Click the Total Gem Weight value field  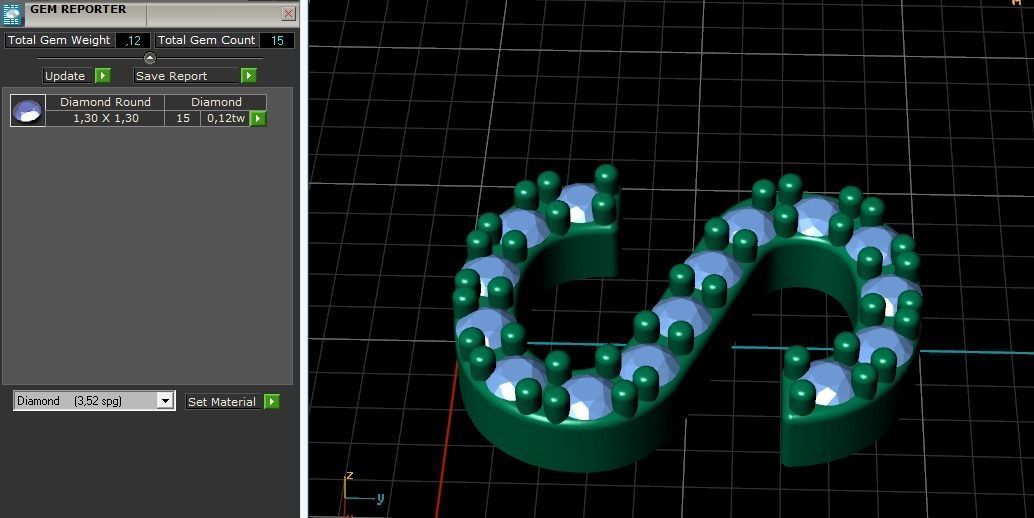click(x=133, y=40)
